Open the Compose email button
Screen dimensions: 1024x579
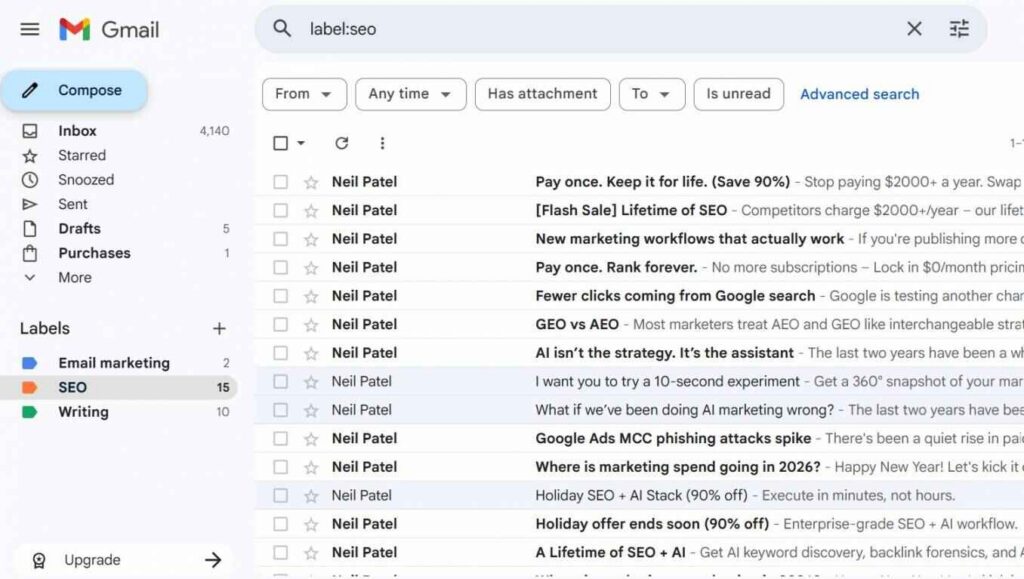75,89
